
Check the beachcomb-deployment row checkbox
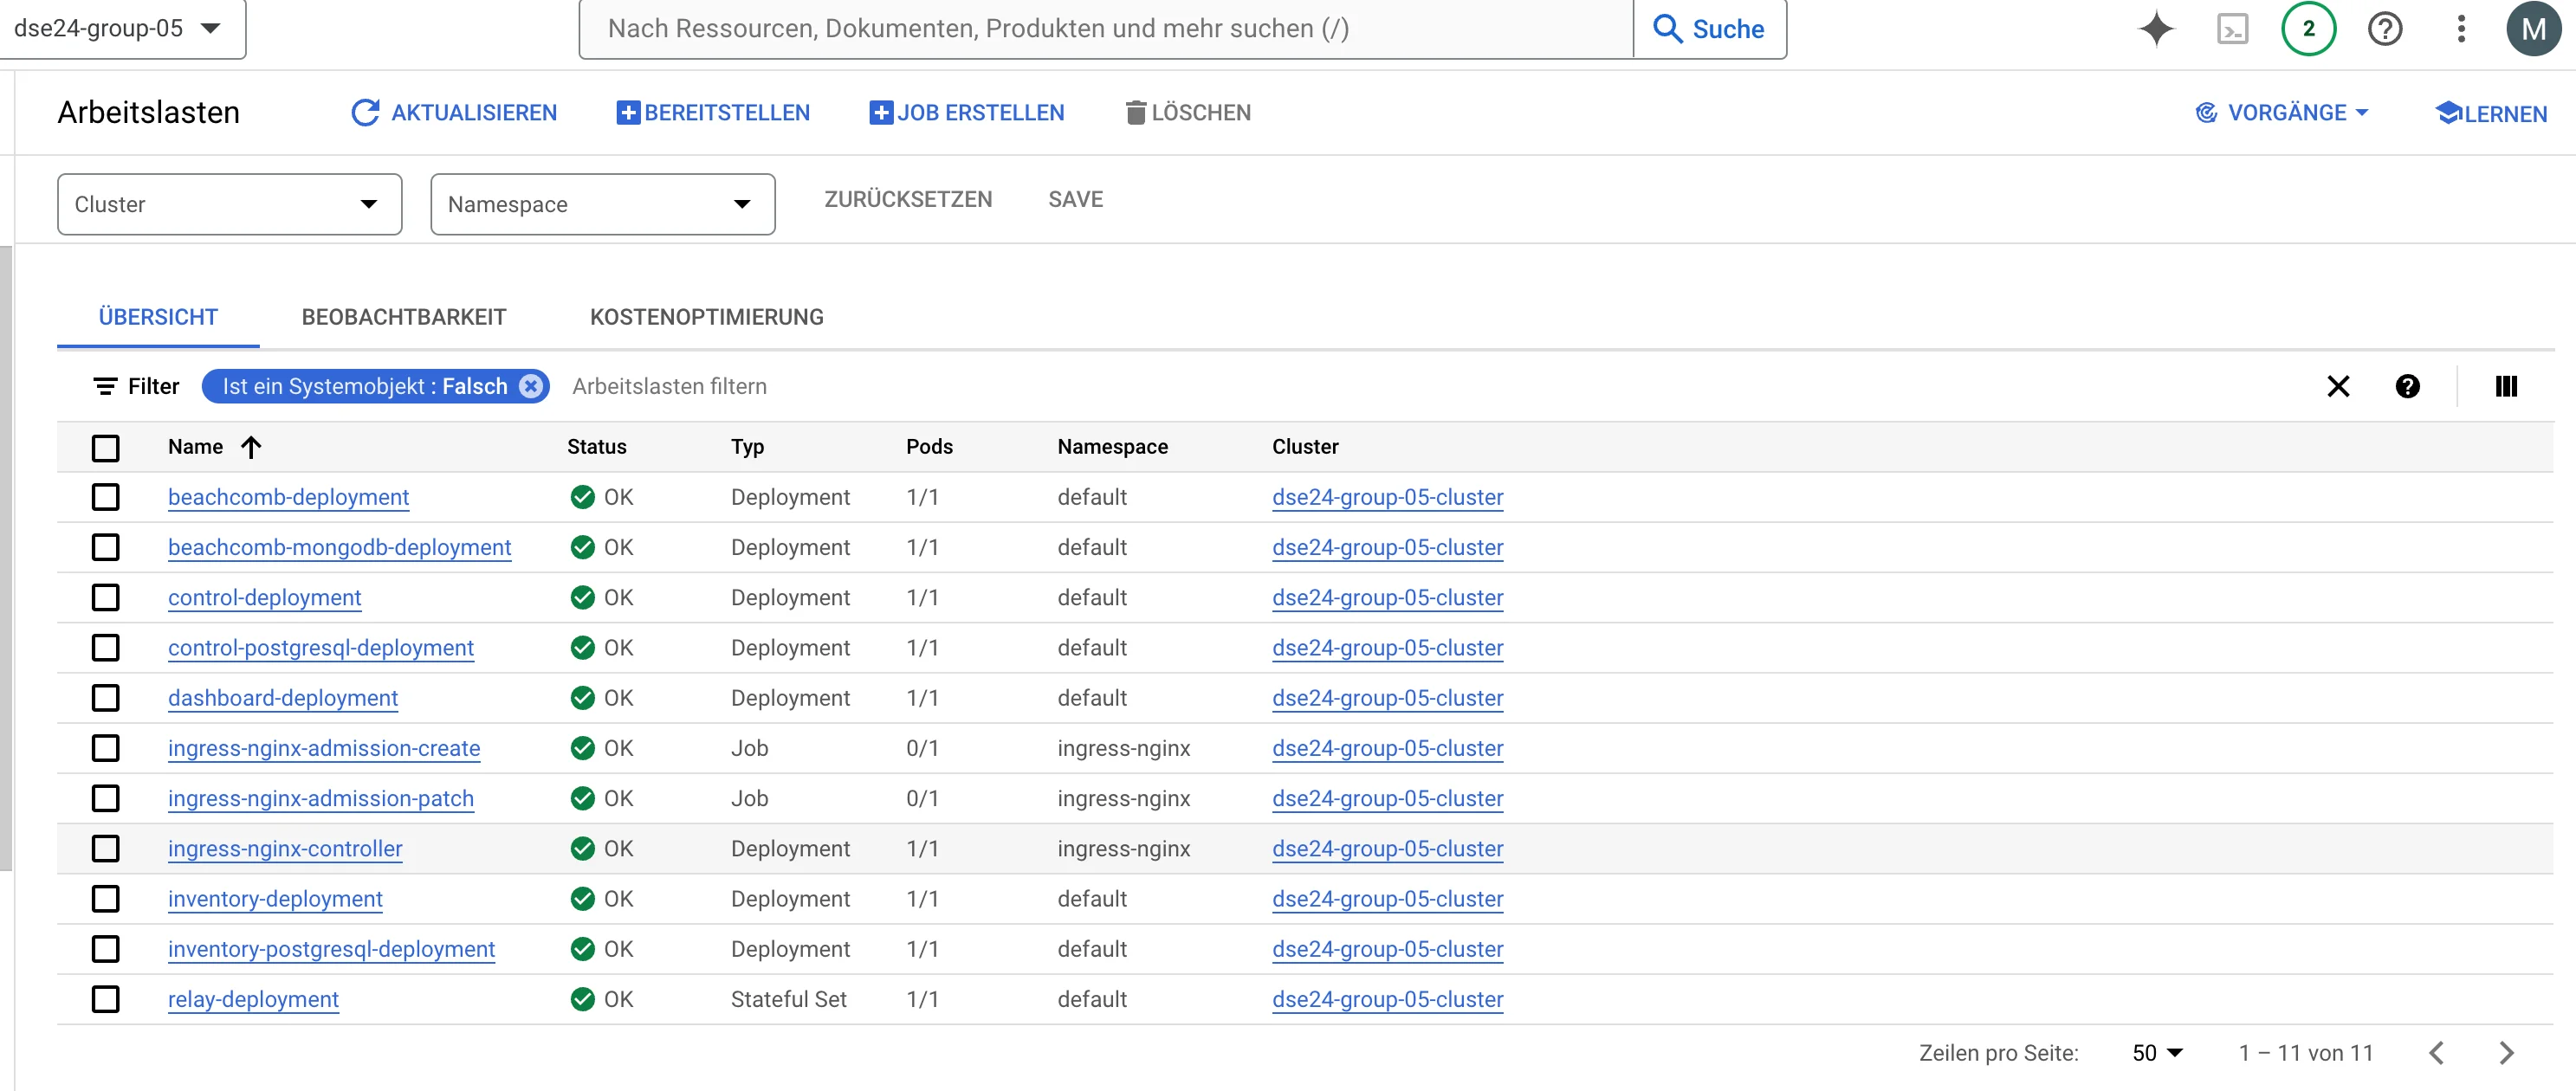tap(106, 497)
